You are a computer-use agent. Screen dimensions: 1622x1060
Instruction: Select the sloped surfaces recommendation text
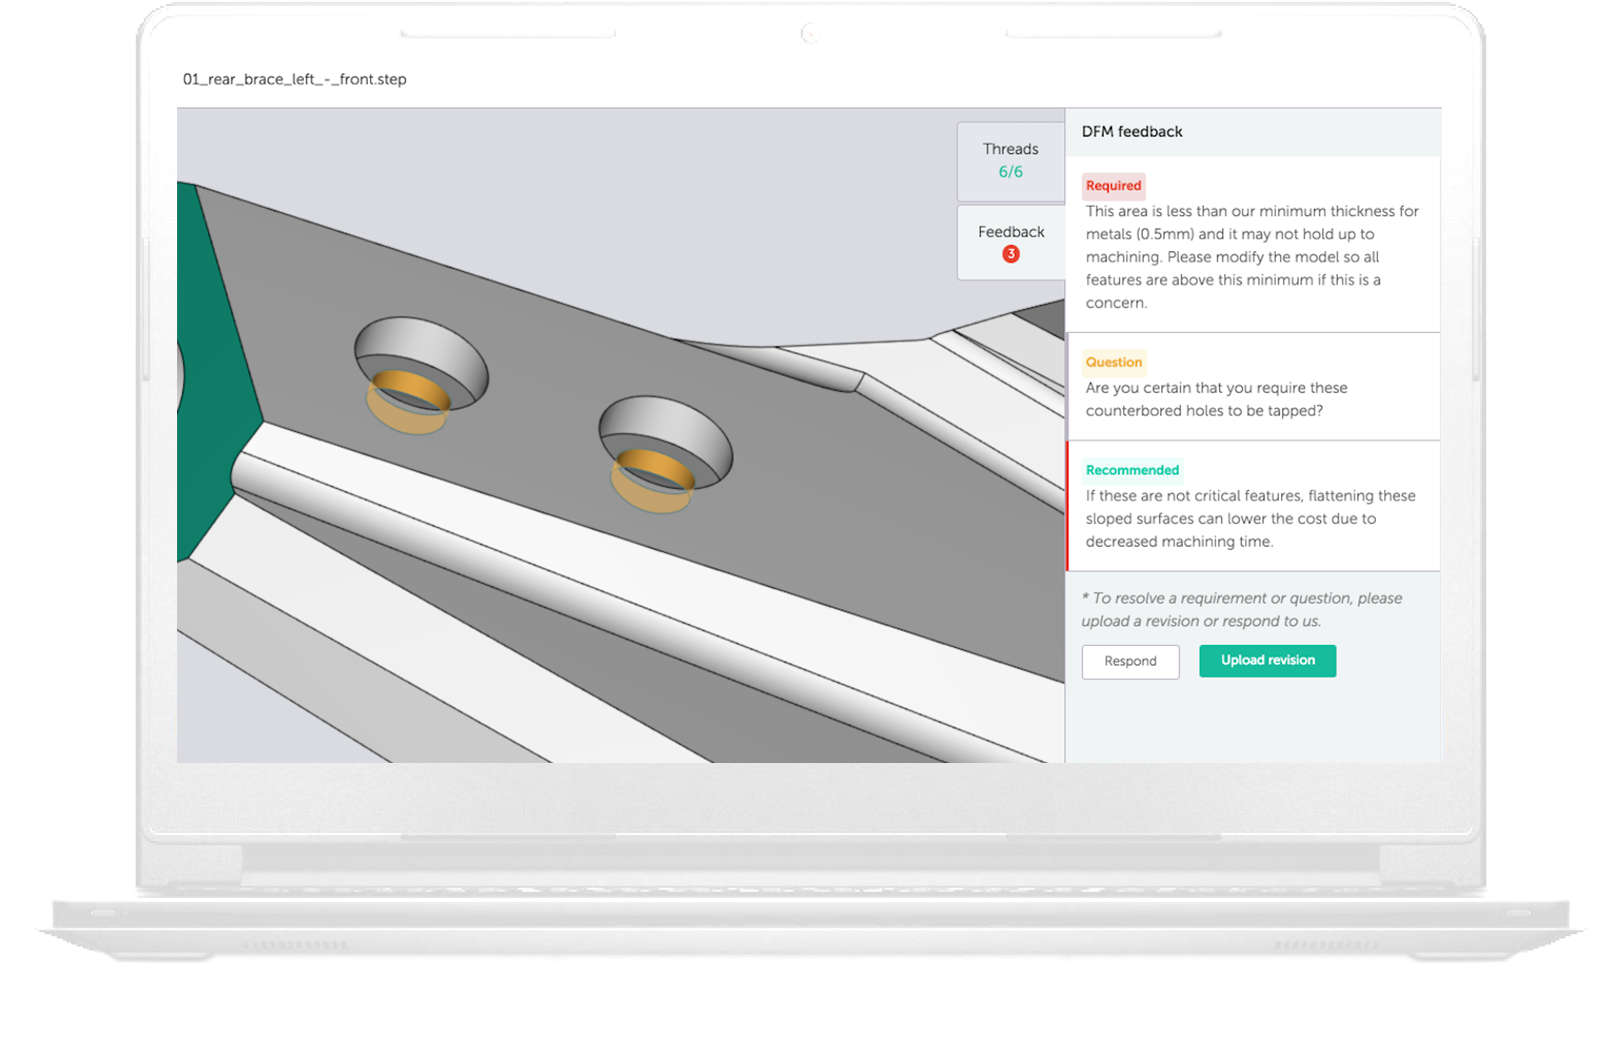[x=1250, y=519]
